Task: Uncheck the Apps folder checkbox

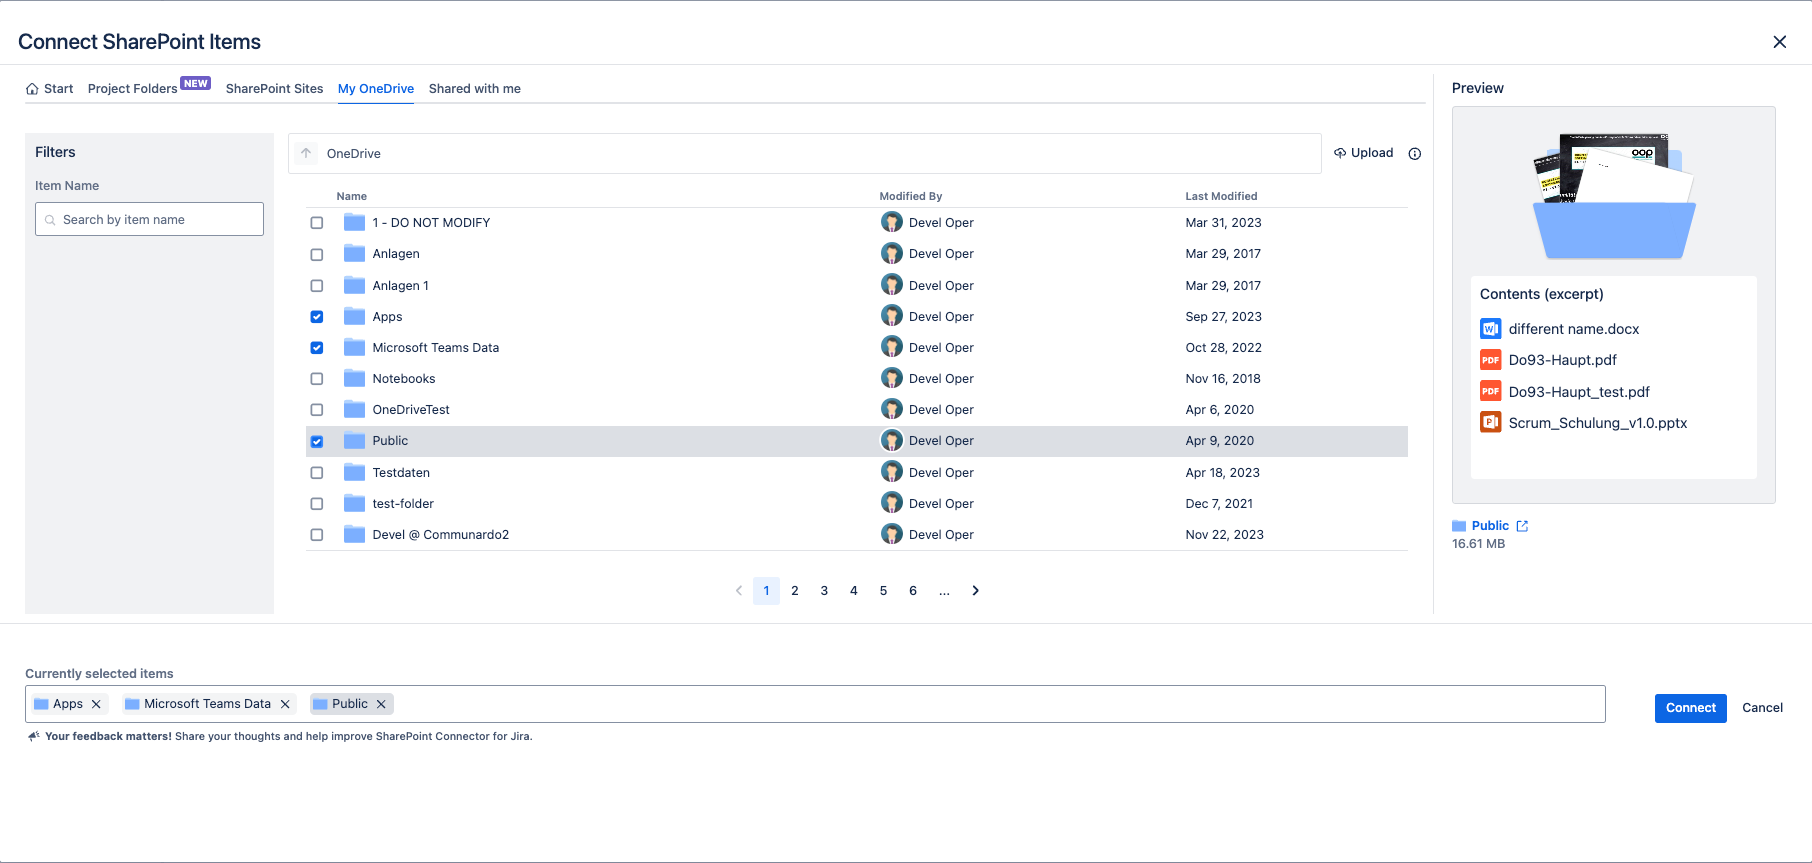Action: pyautogui.click(x=317, y=317)
